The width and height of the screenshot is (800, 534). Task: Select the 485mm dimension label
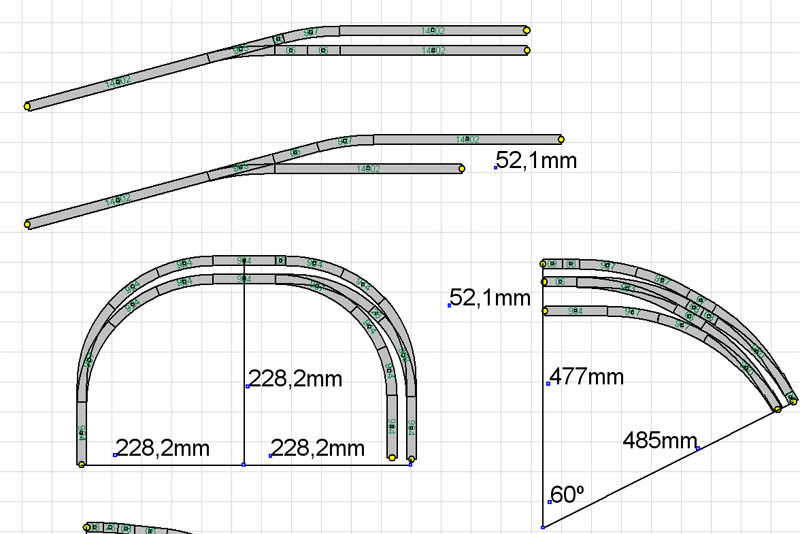click(x=660, y=440)
